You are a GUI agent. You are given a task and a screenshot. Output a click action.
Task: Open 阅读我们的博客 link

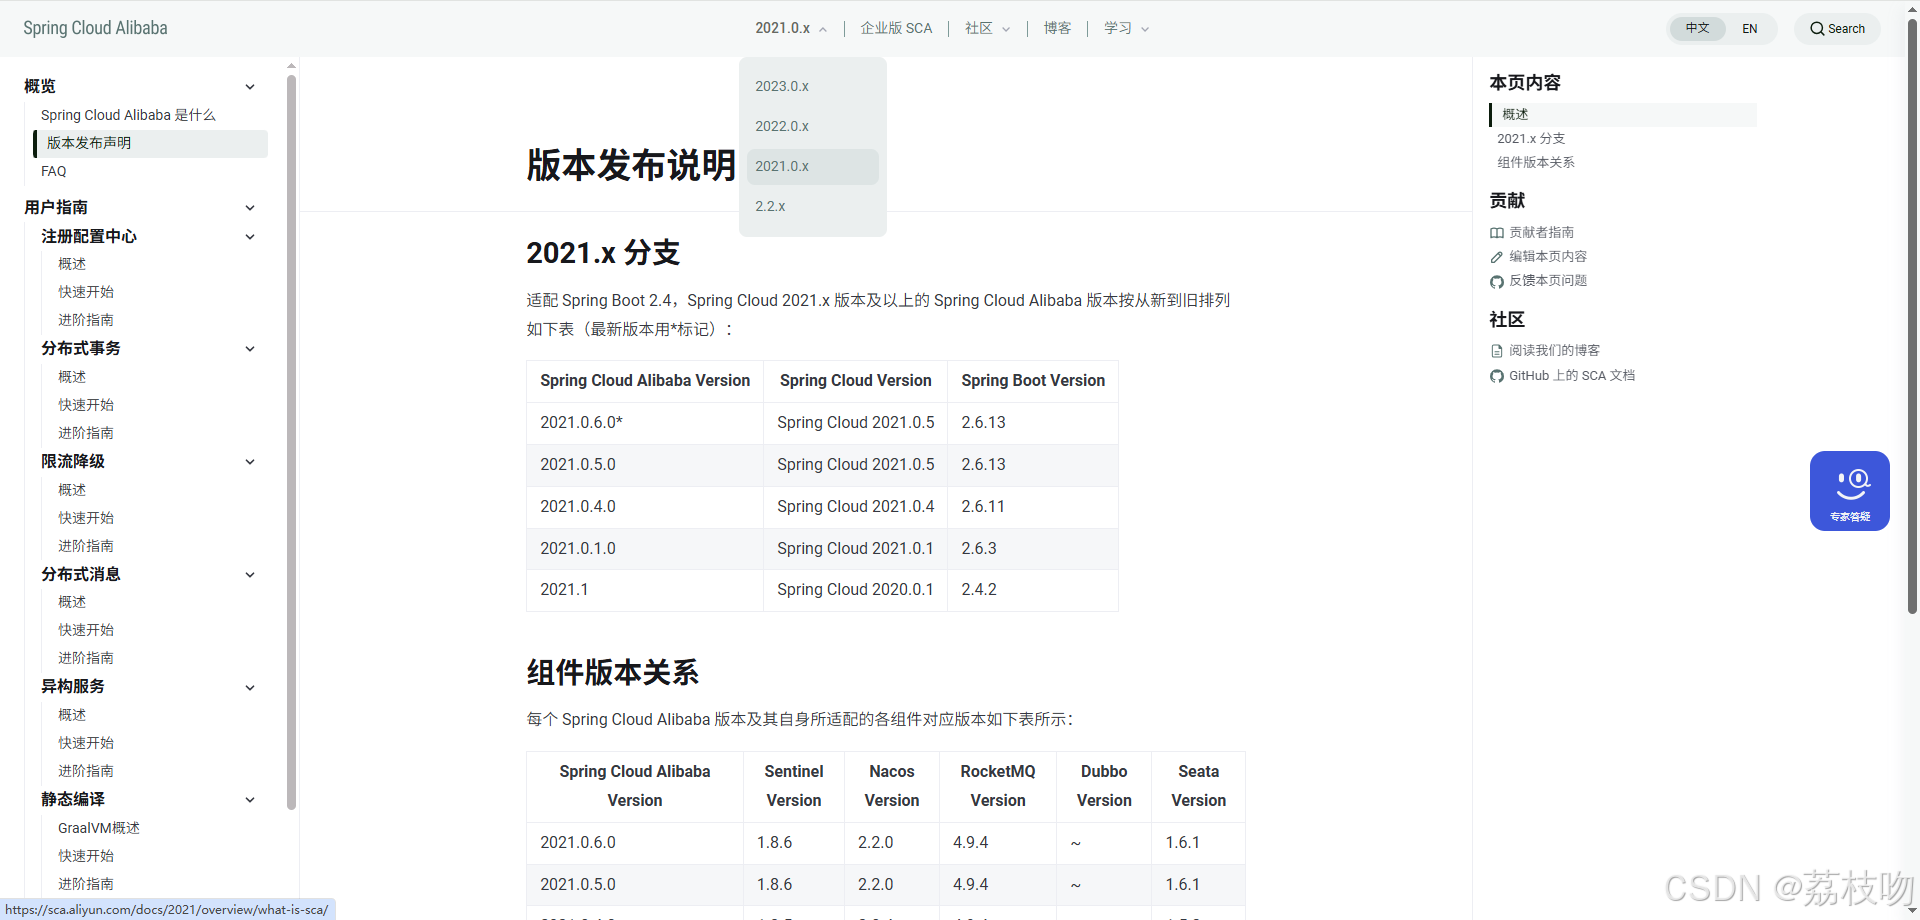(1554, 351)
